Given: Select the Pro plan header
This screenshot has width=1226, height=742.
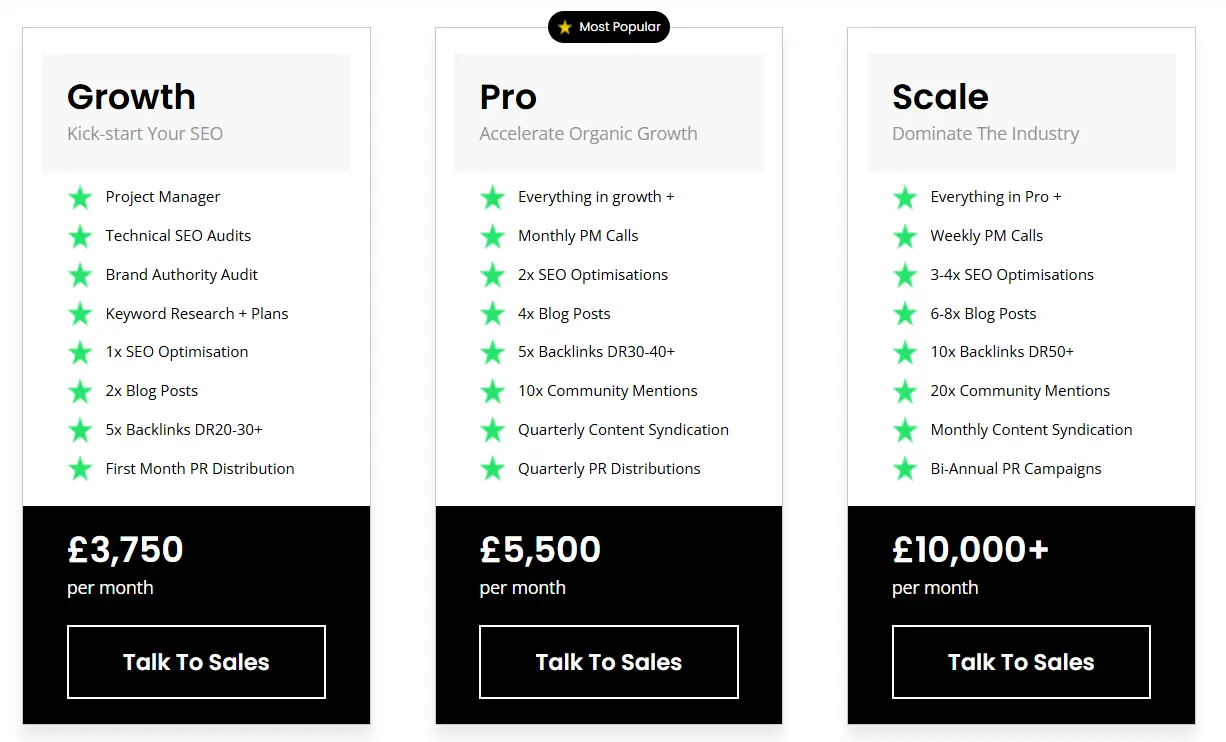Looking at the screenshot, I should tap(508, 96).
